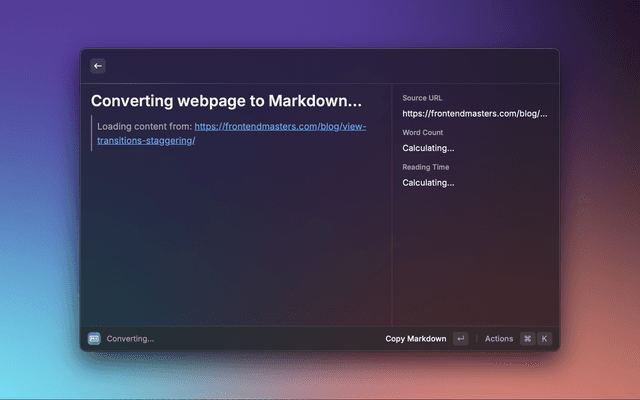Open the frontendmasters.com view-transitions link
This screenshot has height=400, width=640.
pos(280,127)
